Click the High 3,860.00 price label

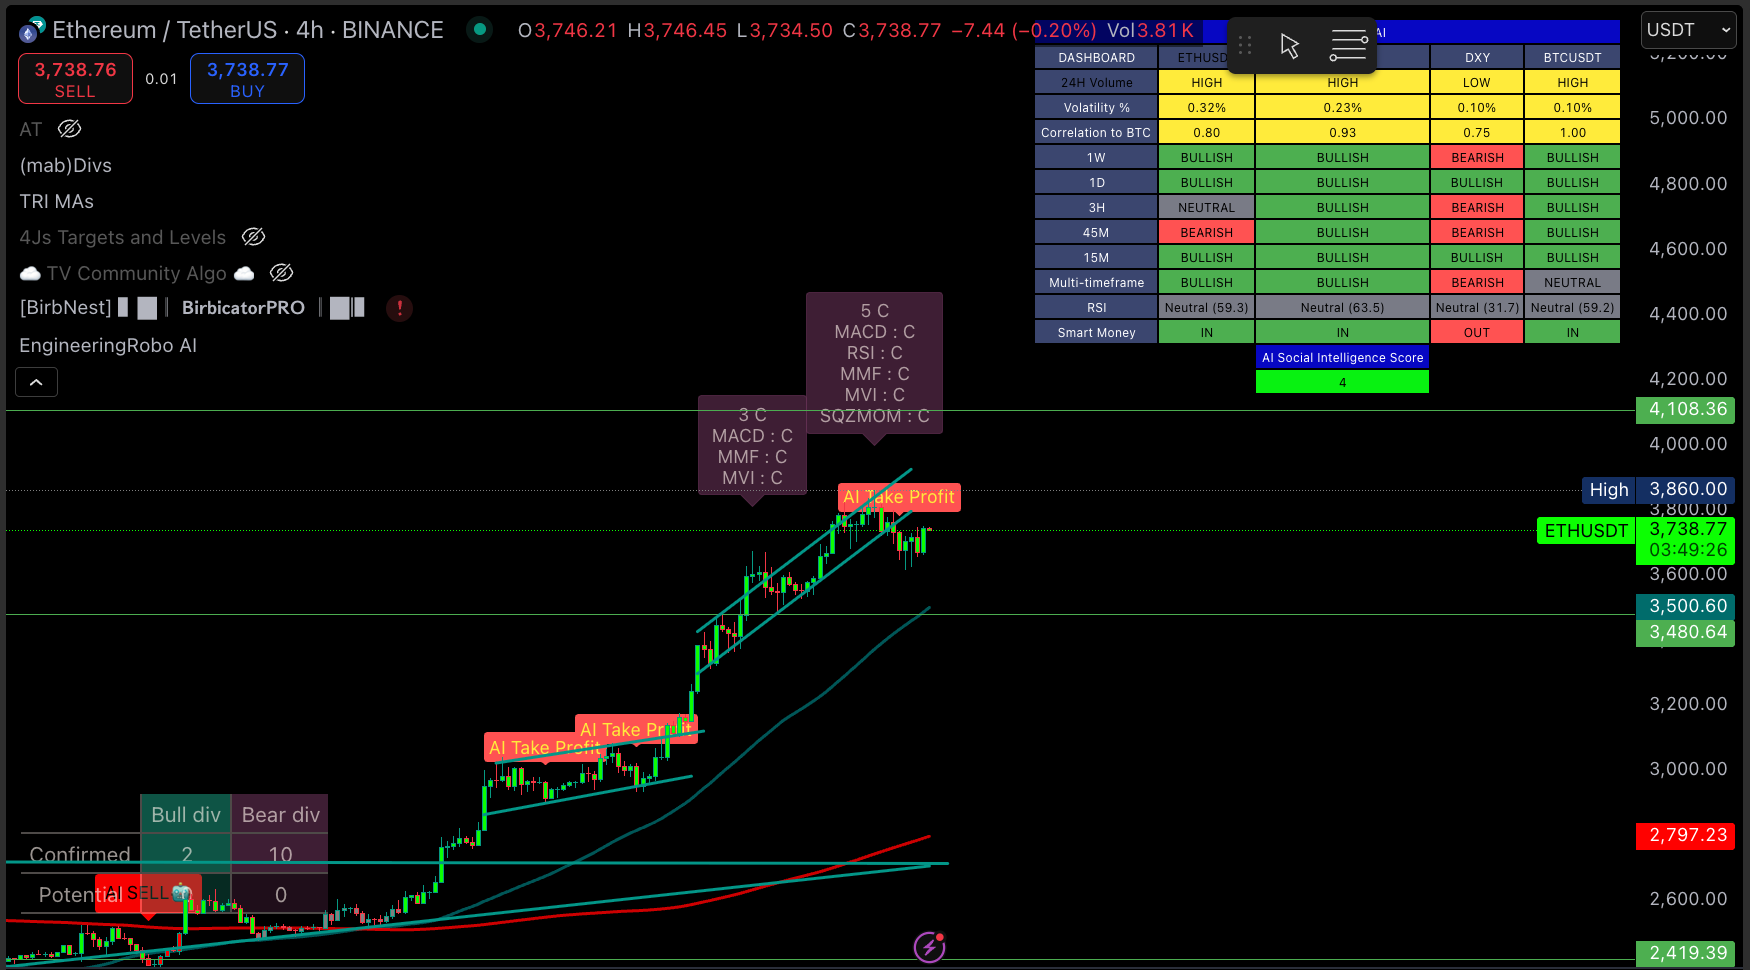[x=1658, y=489]
